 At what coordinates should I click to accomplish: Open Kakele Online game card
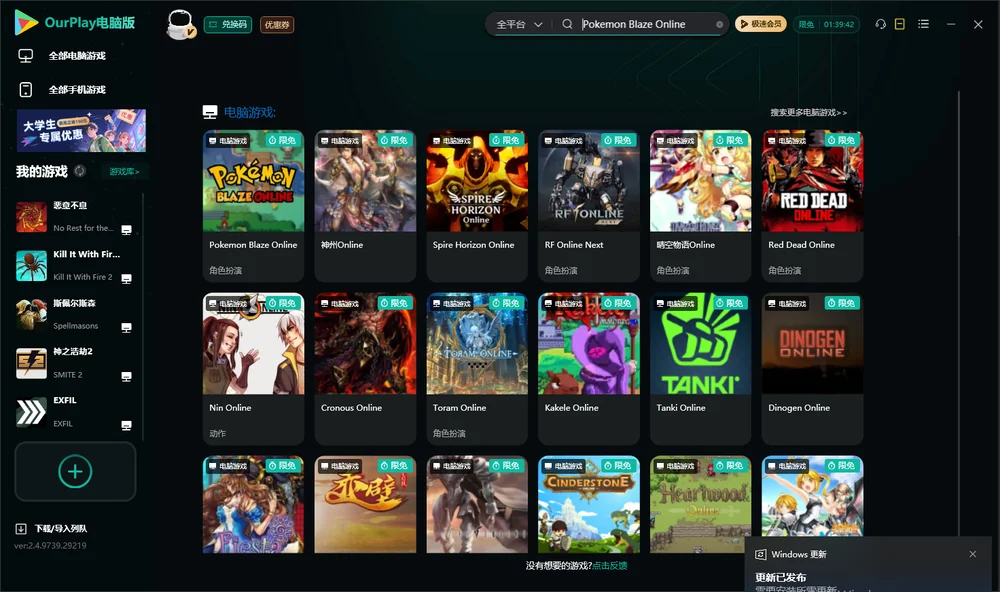pyautogui.click(x=589, y=368)
